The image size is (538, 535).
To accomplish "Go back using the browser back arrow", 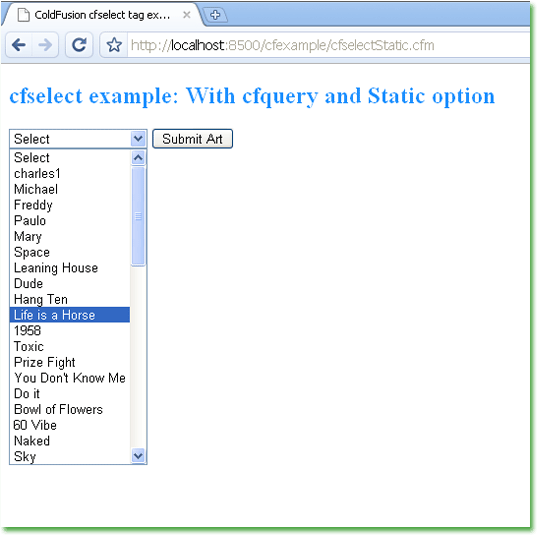I will [x=19, y=45].
